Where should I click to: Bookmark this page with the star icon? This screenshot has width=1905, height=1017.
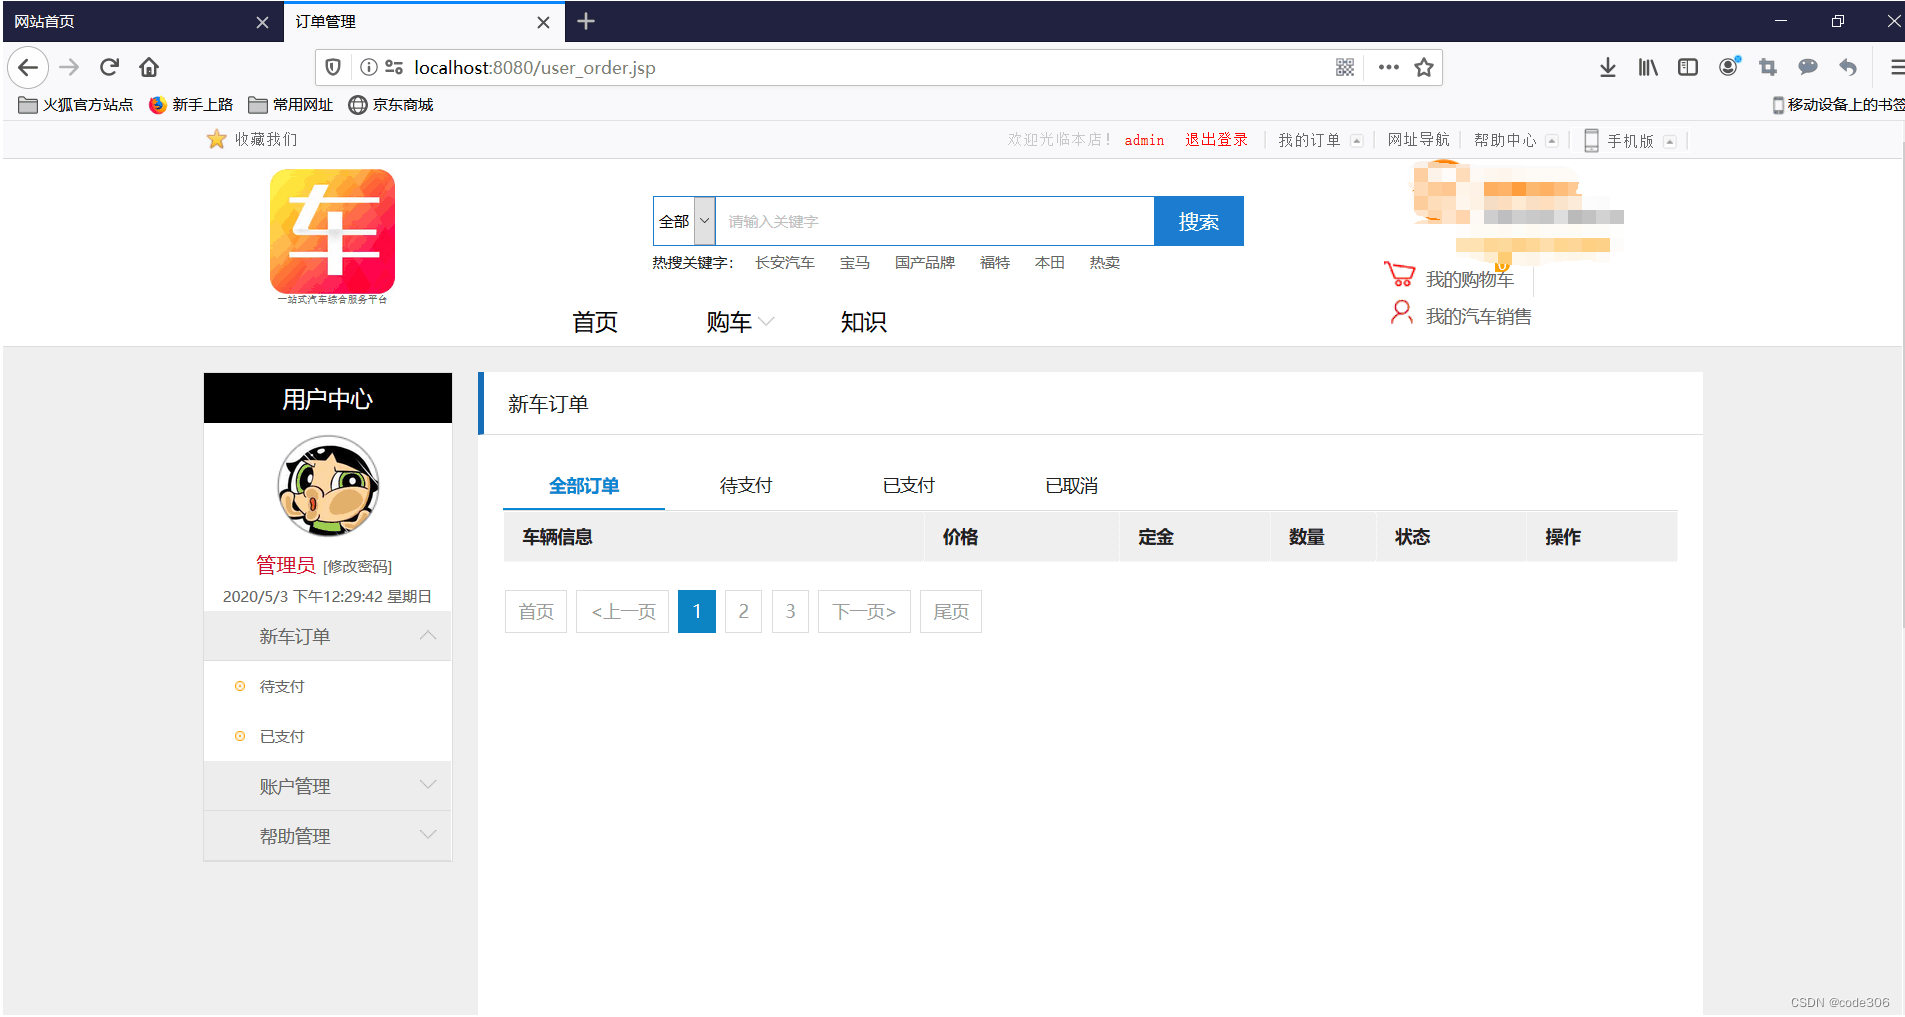point(1424,67)
